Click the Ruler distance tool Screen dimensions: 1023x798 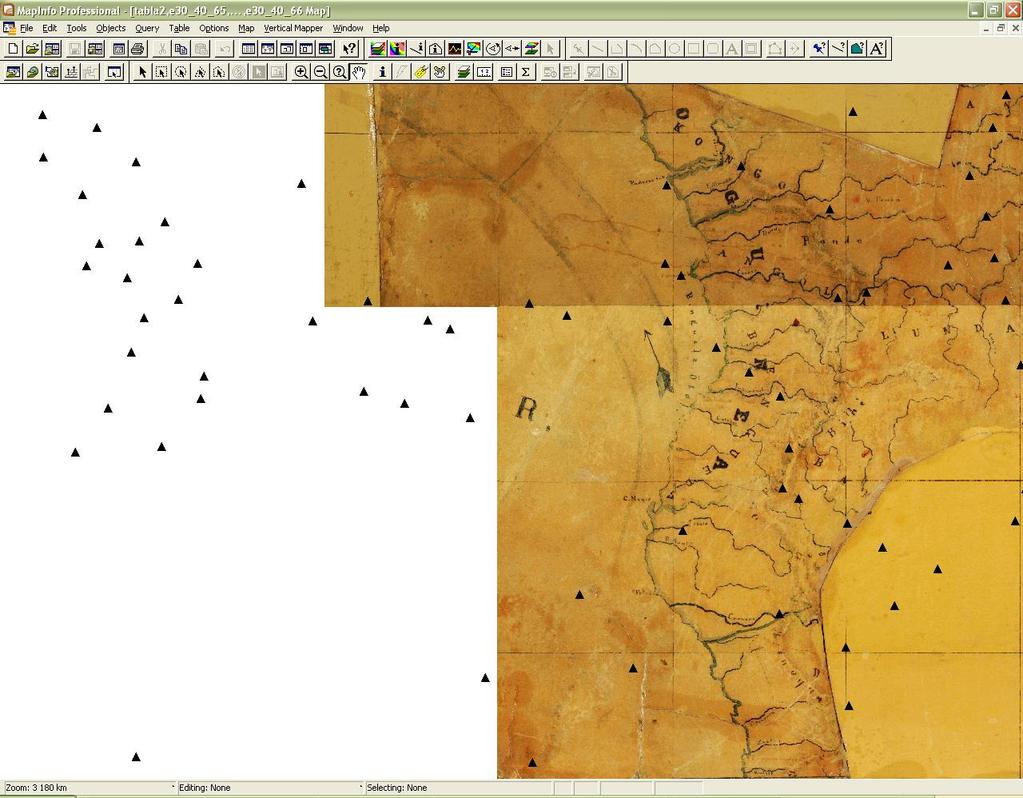(483, 72)
